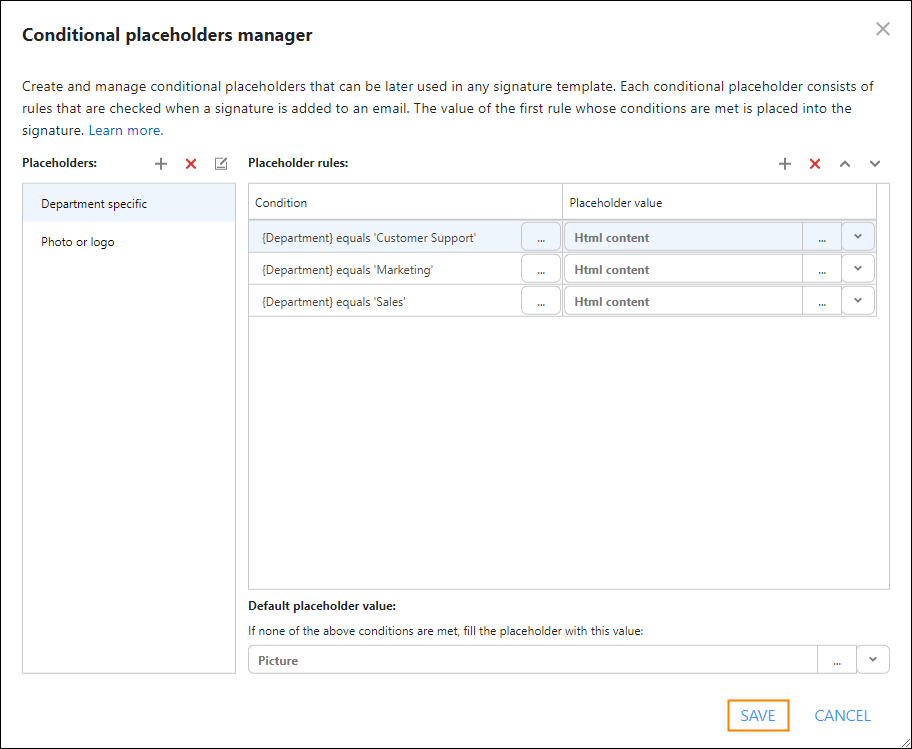Remove the selected rule using the red X
The image size is (912, 749).
[815, 163]
